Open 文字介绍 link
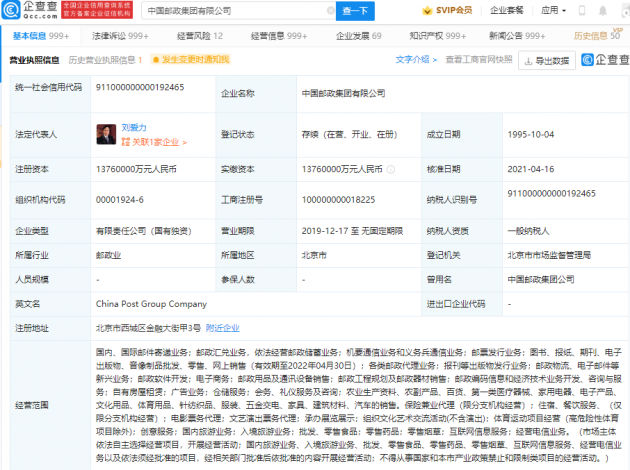Image resolution: width=630 pixels, height=470 pixels. (416, 60)
